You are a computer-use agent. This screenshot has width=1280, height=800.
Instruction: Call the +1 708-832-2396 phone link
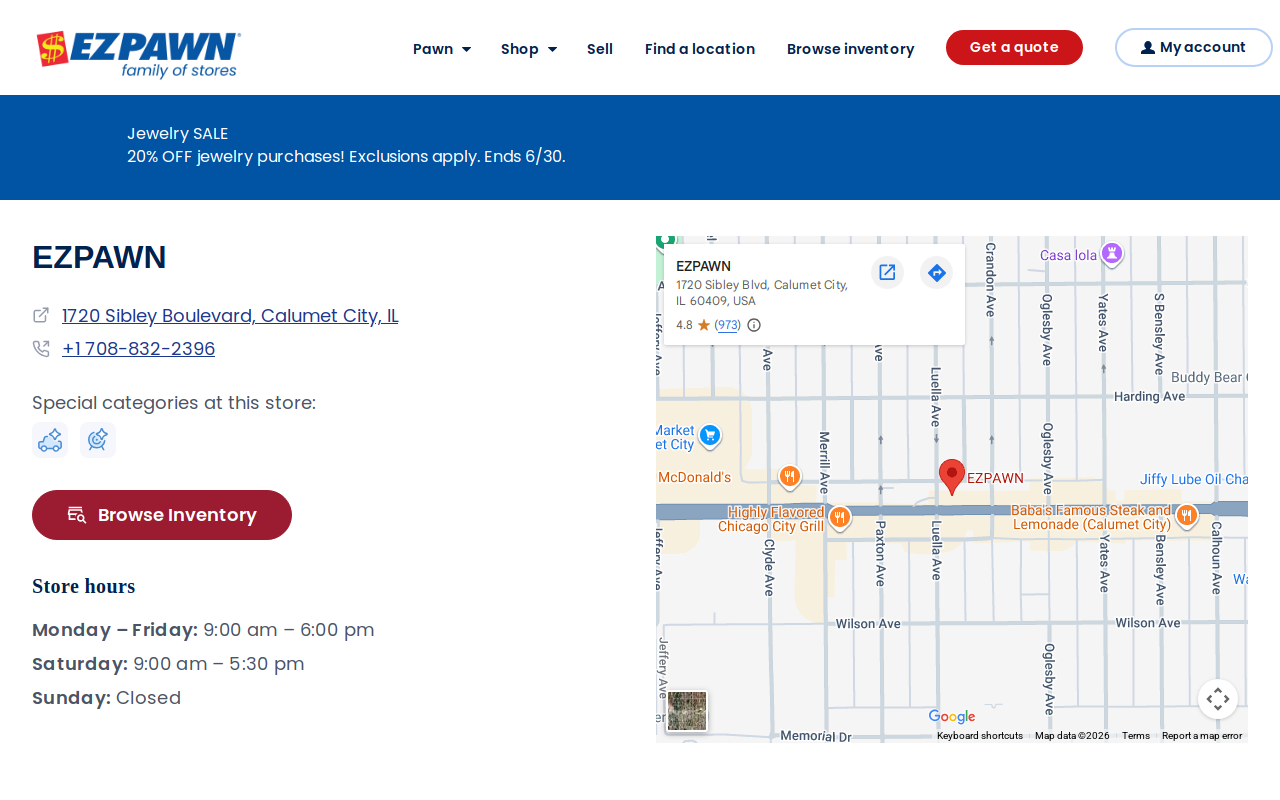(138, 349)
